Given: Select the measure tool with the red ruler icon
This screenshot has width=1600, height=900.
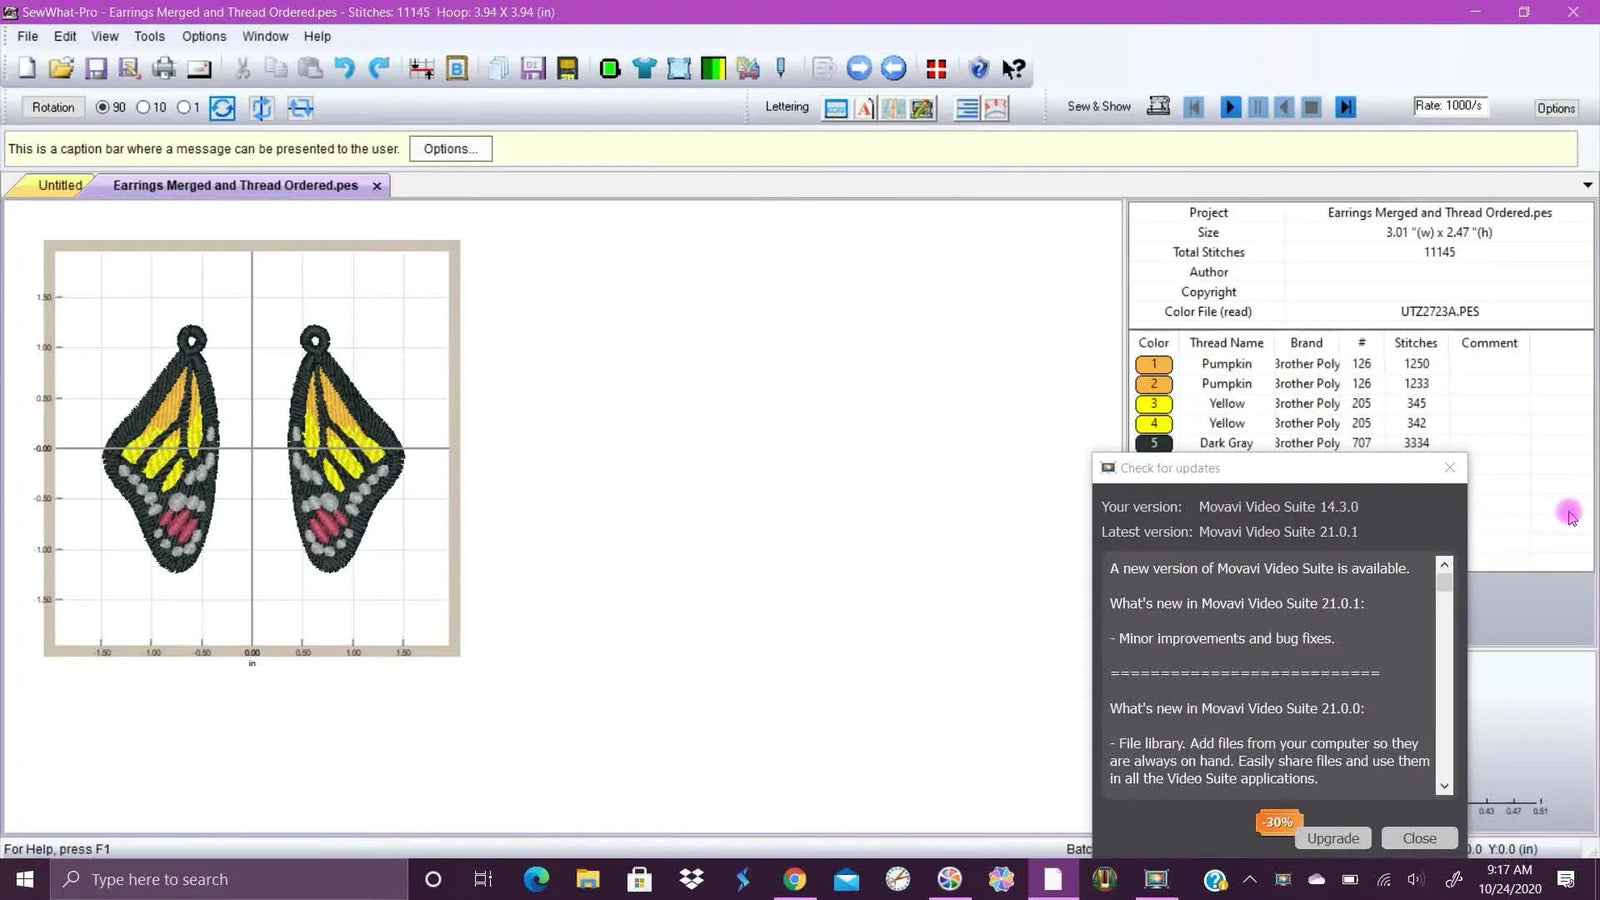Looking at the screenshot, I should (x=422, y=68).
